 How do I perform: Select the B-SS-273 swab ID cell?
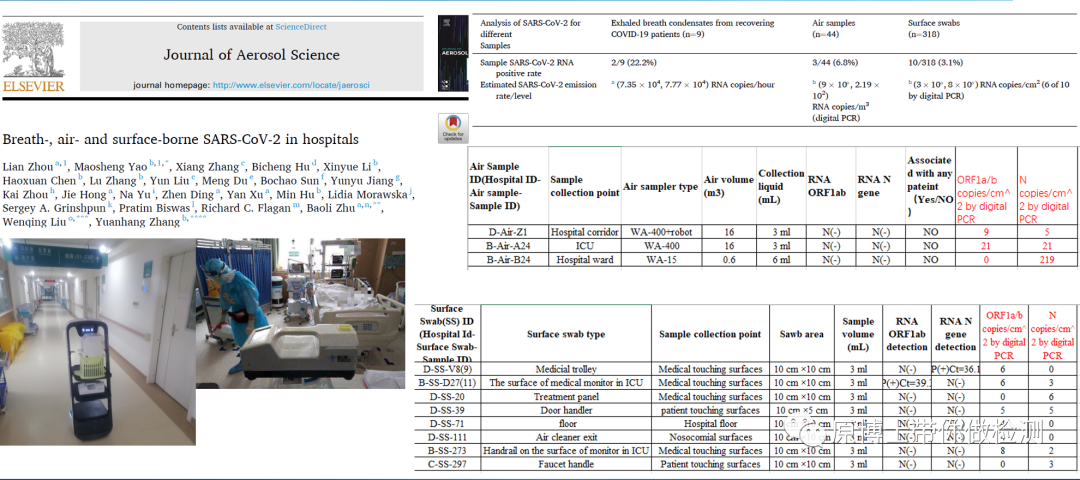(448, 451)
